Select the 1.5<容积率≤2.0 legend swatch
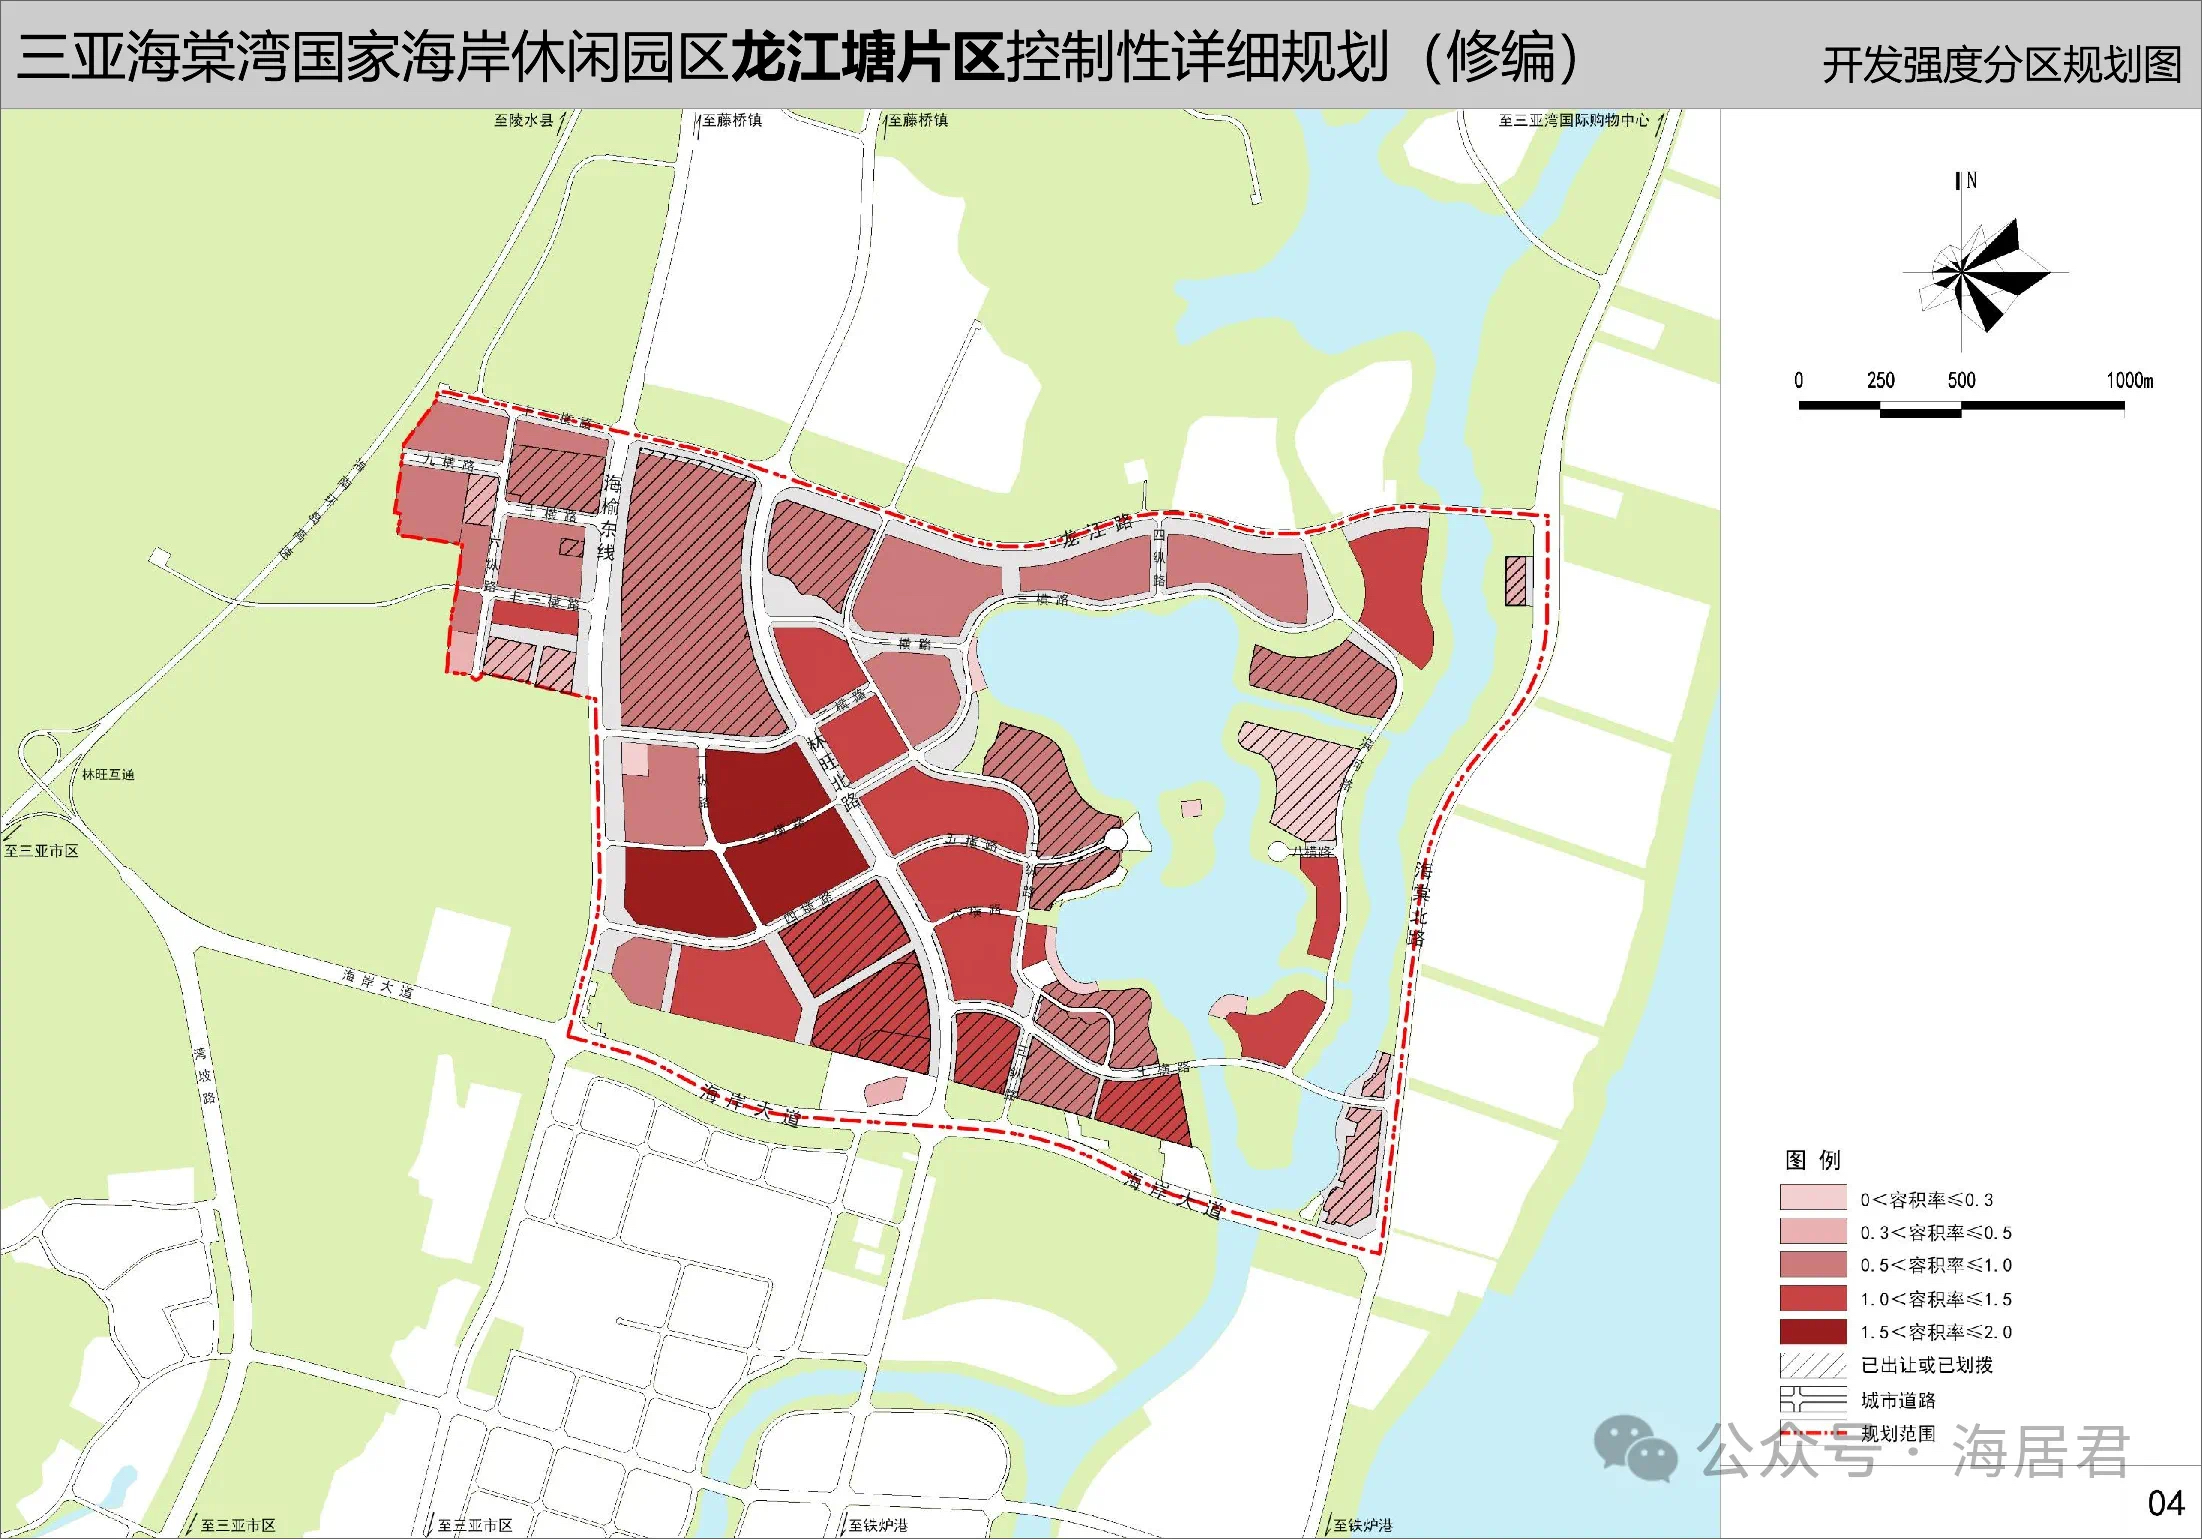Screen dimensions: 2202x1539 point(1812,1331)
